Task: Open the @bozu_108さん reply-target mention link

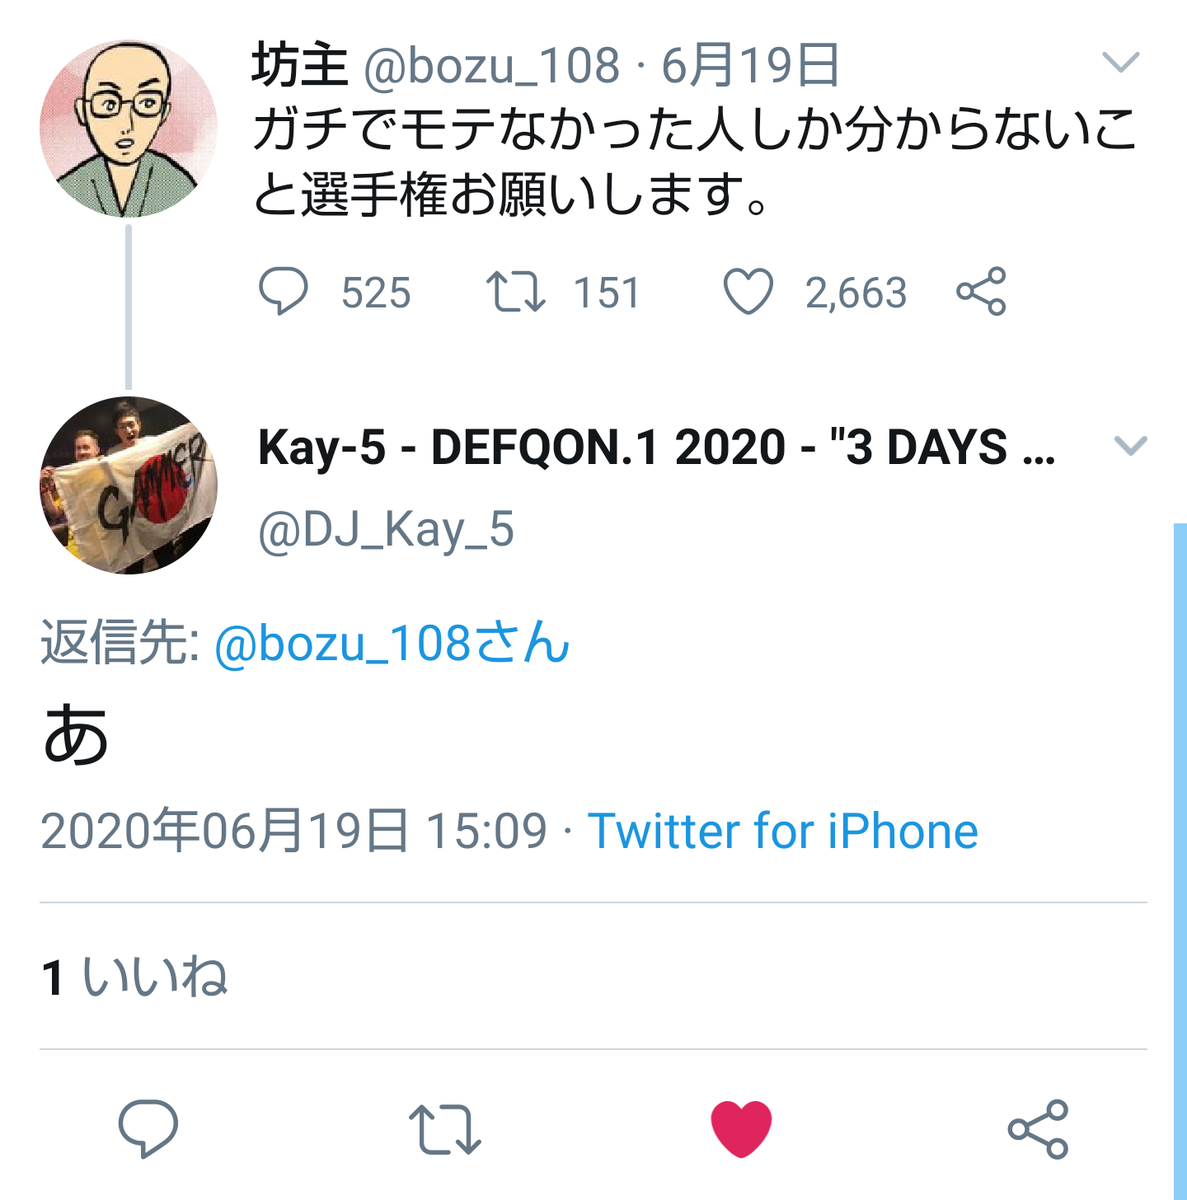Action: 392,643
